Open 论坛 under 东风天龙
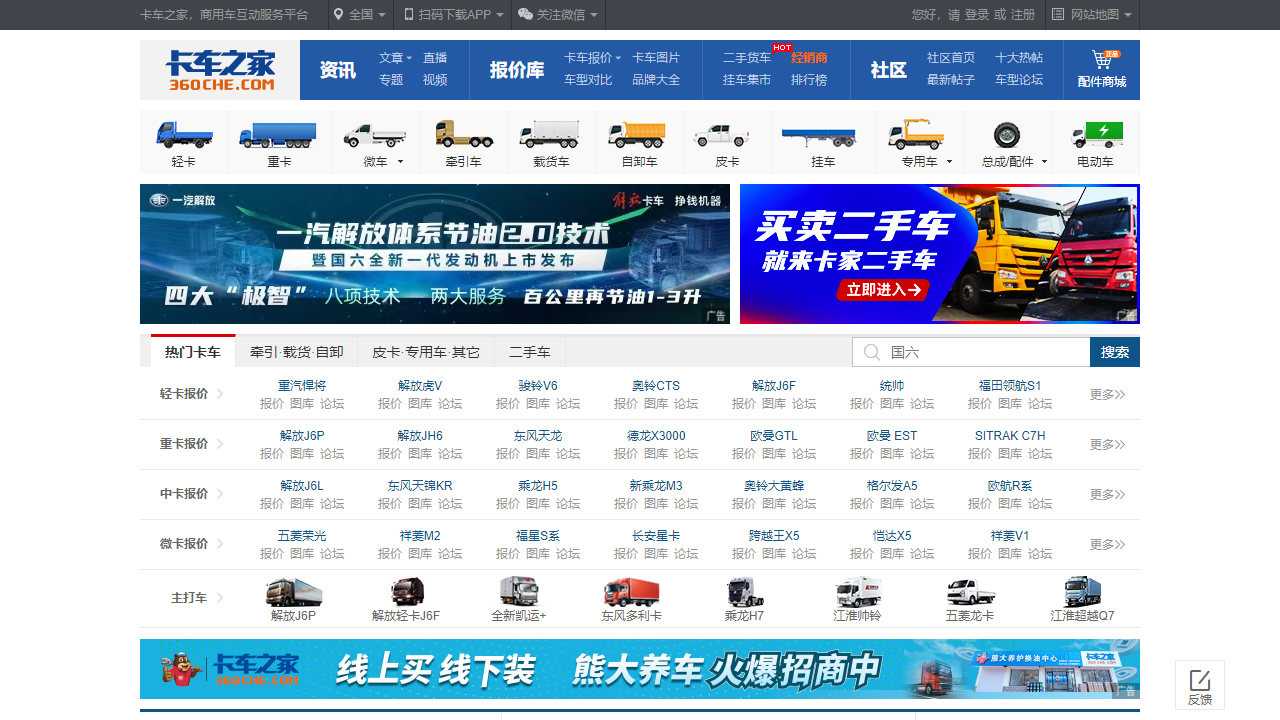The height and width of the screenshot is (720, 1280). pos(568,454)
